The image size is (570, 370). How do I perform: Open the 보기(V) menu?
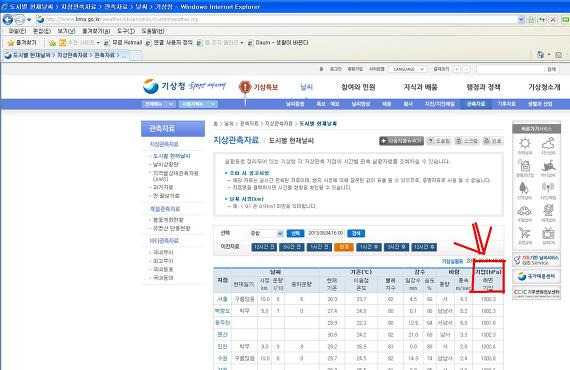pos(66,31)
